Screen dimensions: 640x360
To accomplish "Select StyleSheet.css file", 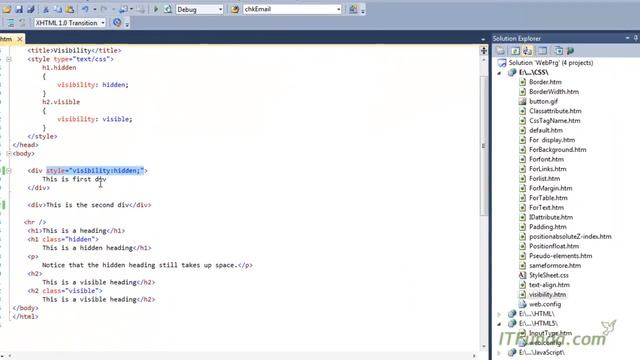I will coord(549,276).
